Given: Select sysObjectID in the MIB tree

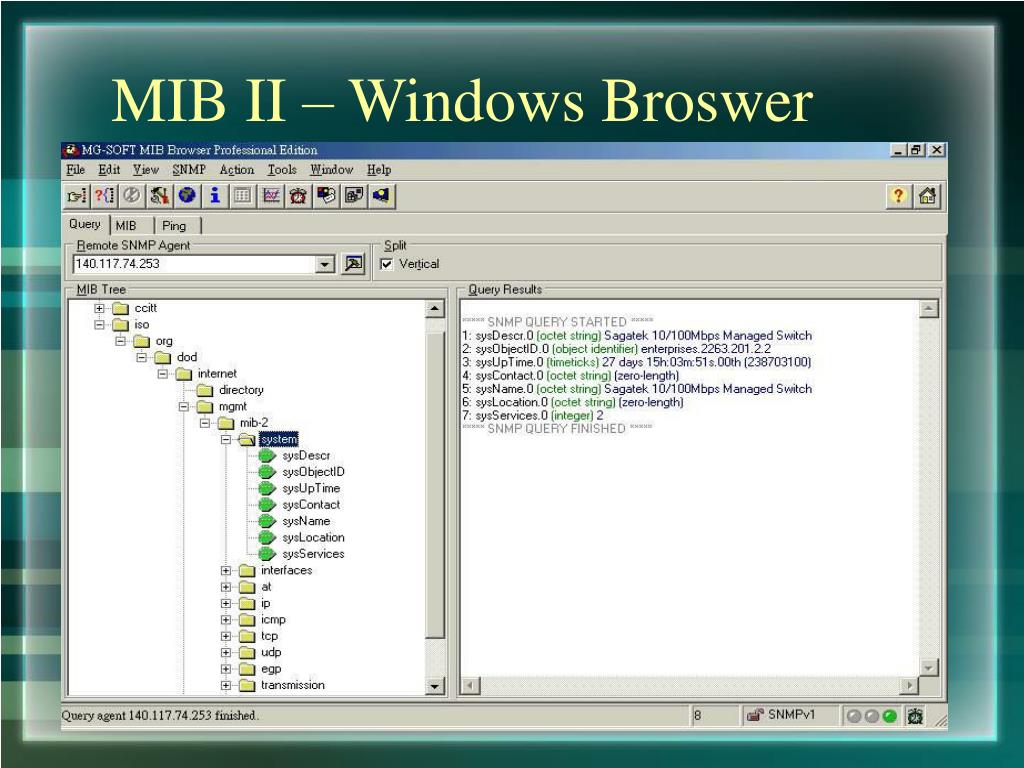Looking at the screenshot, I should [x=313, y=472].
